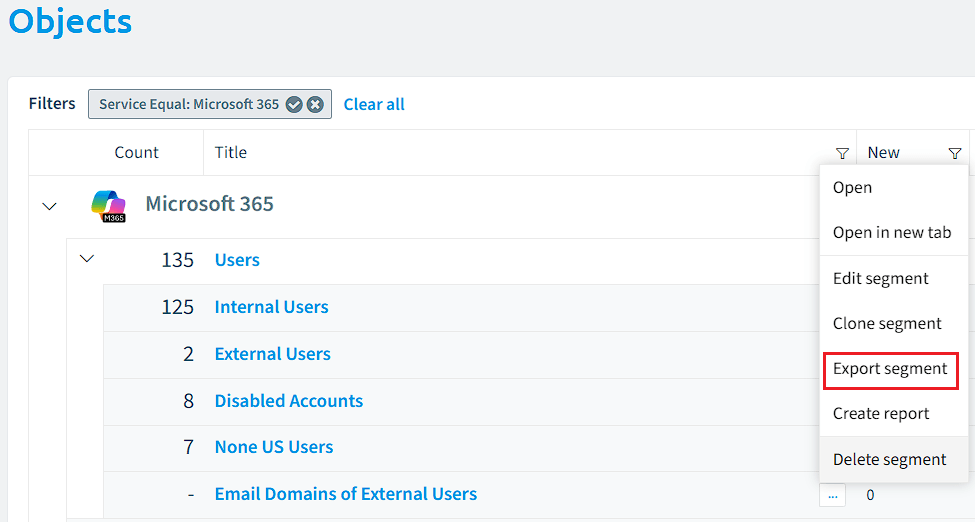Confirm the Service Equal filter checkmark icon
975x522 pixels.
(x=294, y=105)
